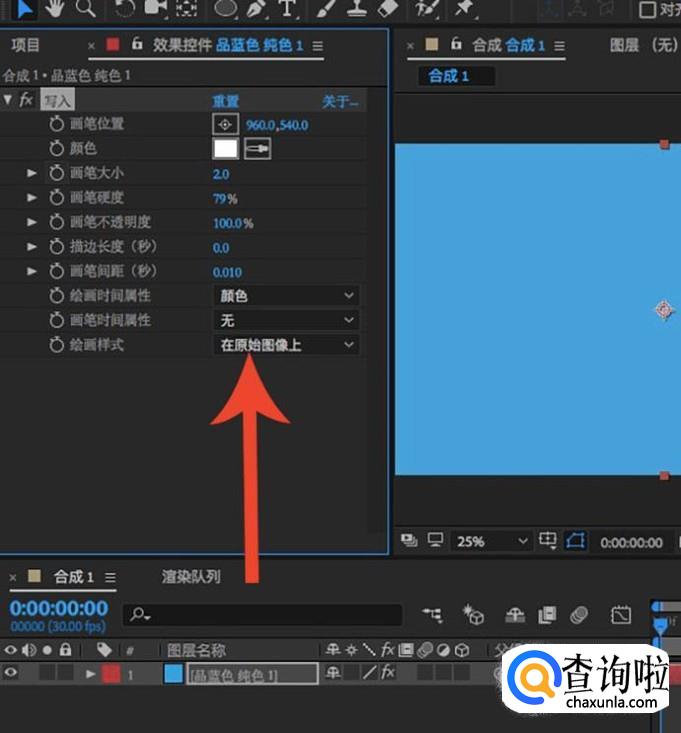Switch to the 项目 panel tab
The image size is (681, 733).
click(25, 45)
